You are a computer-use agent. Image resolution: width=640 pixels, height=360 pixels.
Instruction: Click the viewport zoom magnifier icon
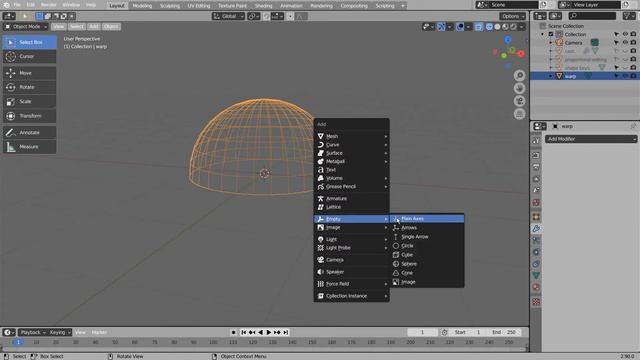pos(519,76)
